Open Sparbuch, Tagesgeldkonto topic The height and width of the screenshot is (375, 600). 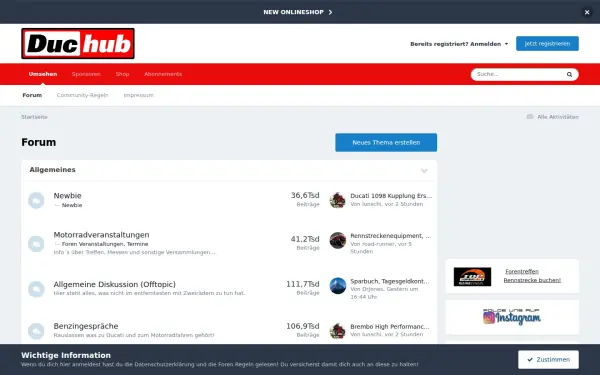point(390,281)
